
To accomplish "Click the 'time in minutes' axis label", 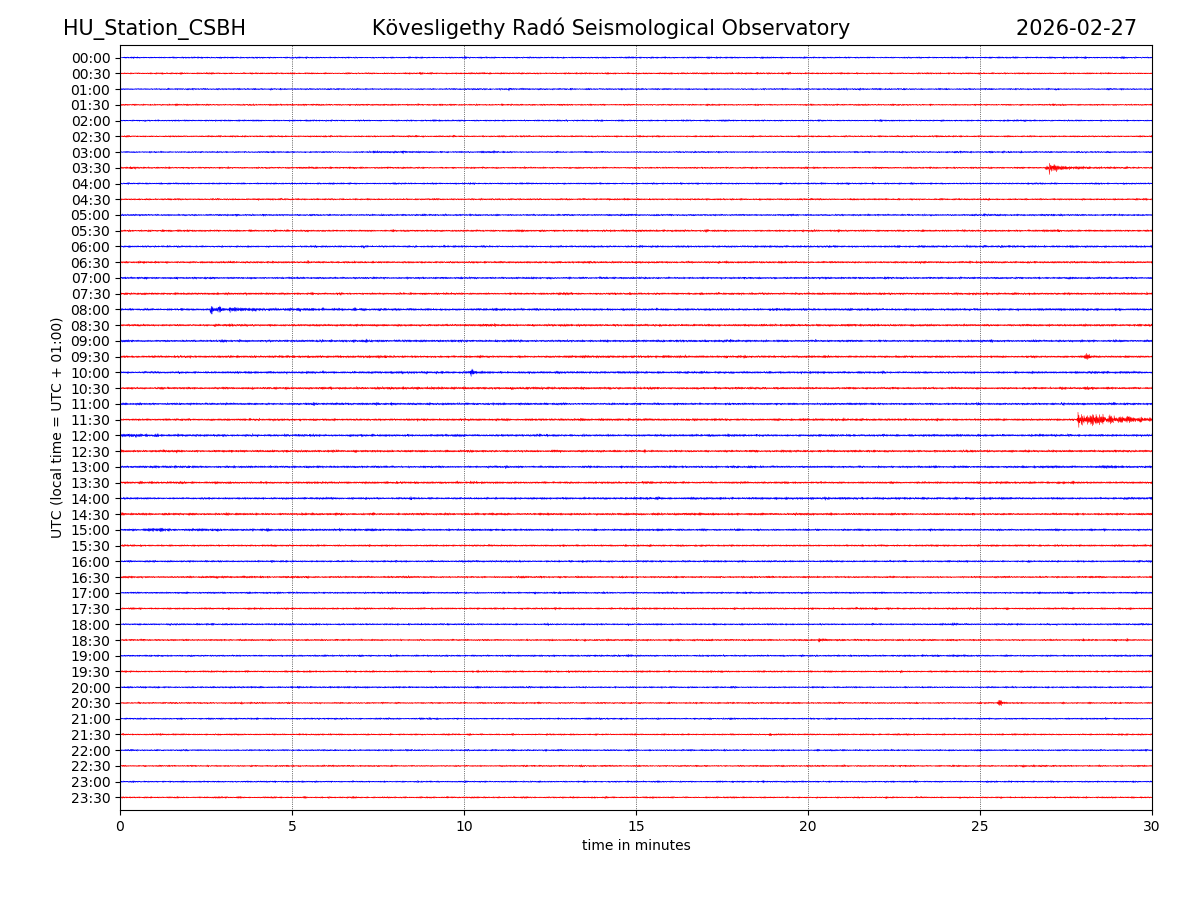I will [636, 846].
